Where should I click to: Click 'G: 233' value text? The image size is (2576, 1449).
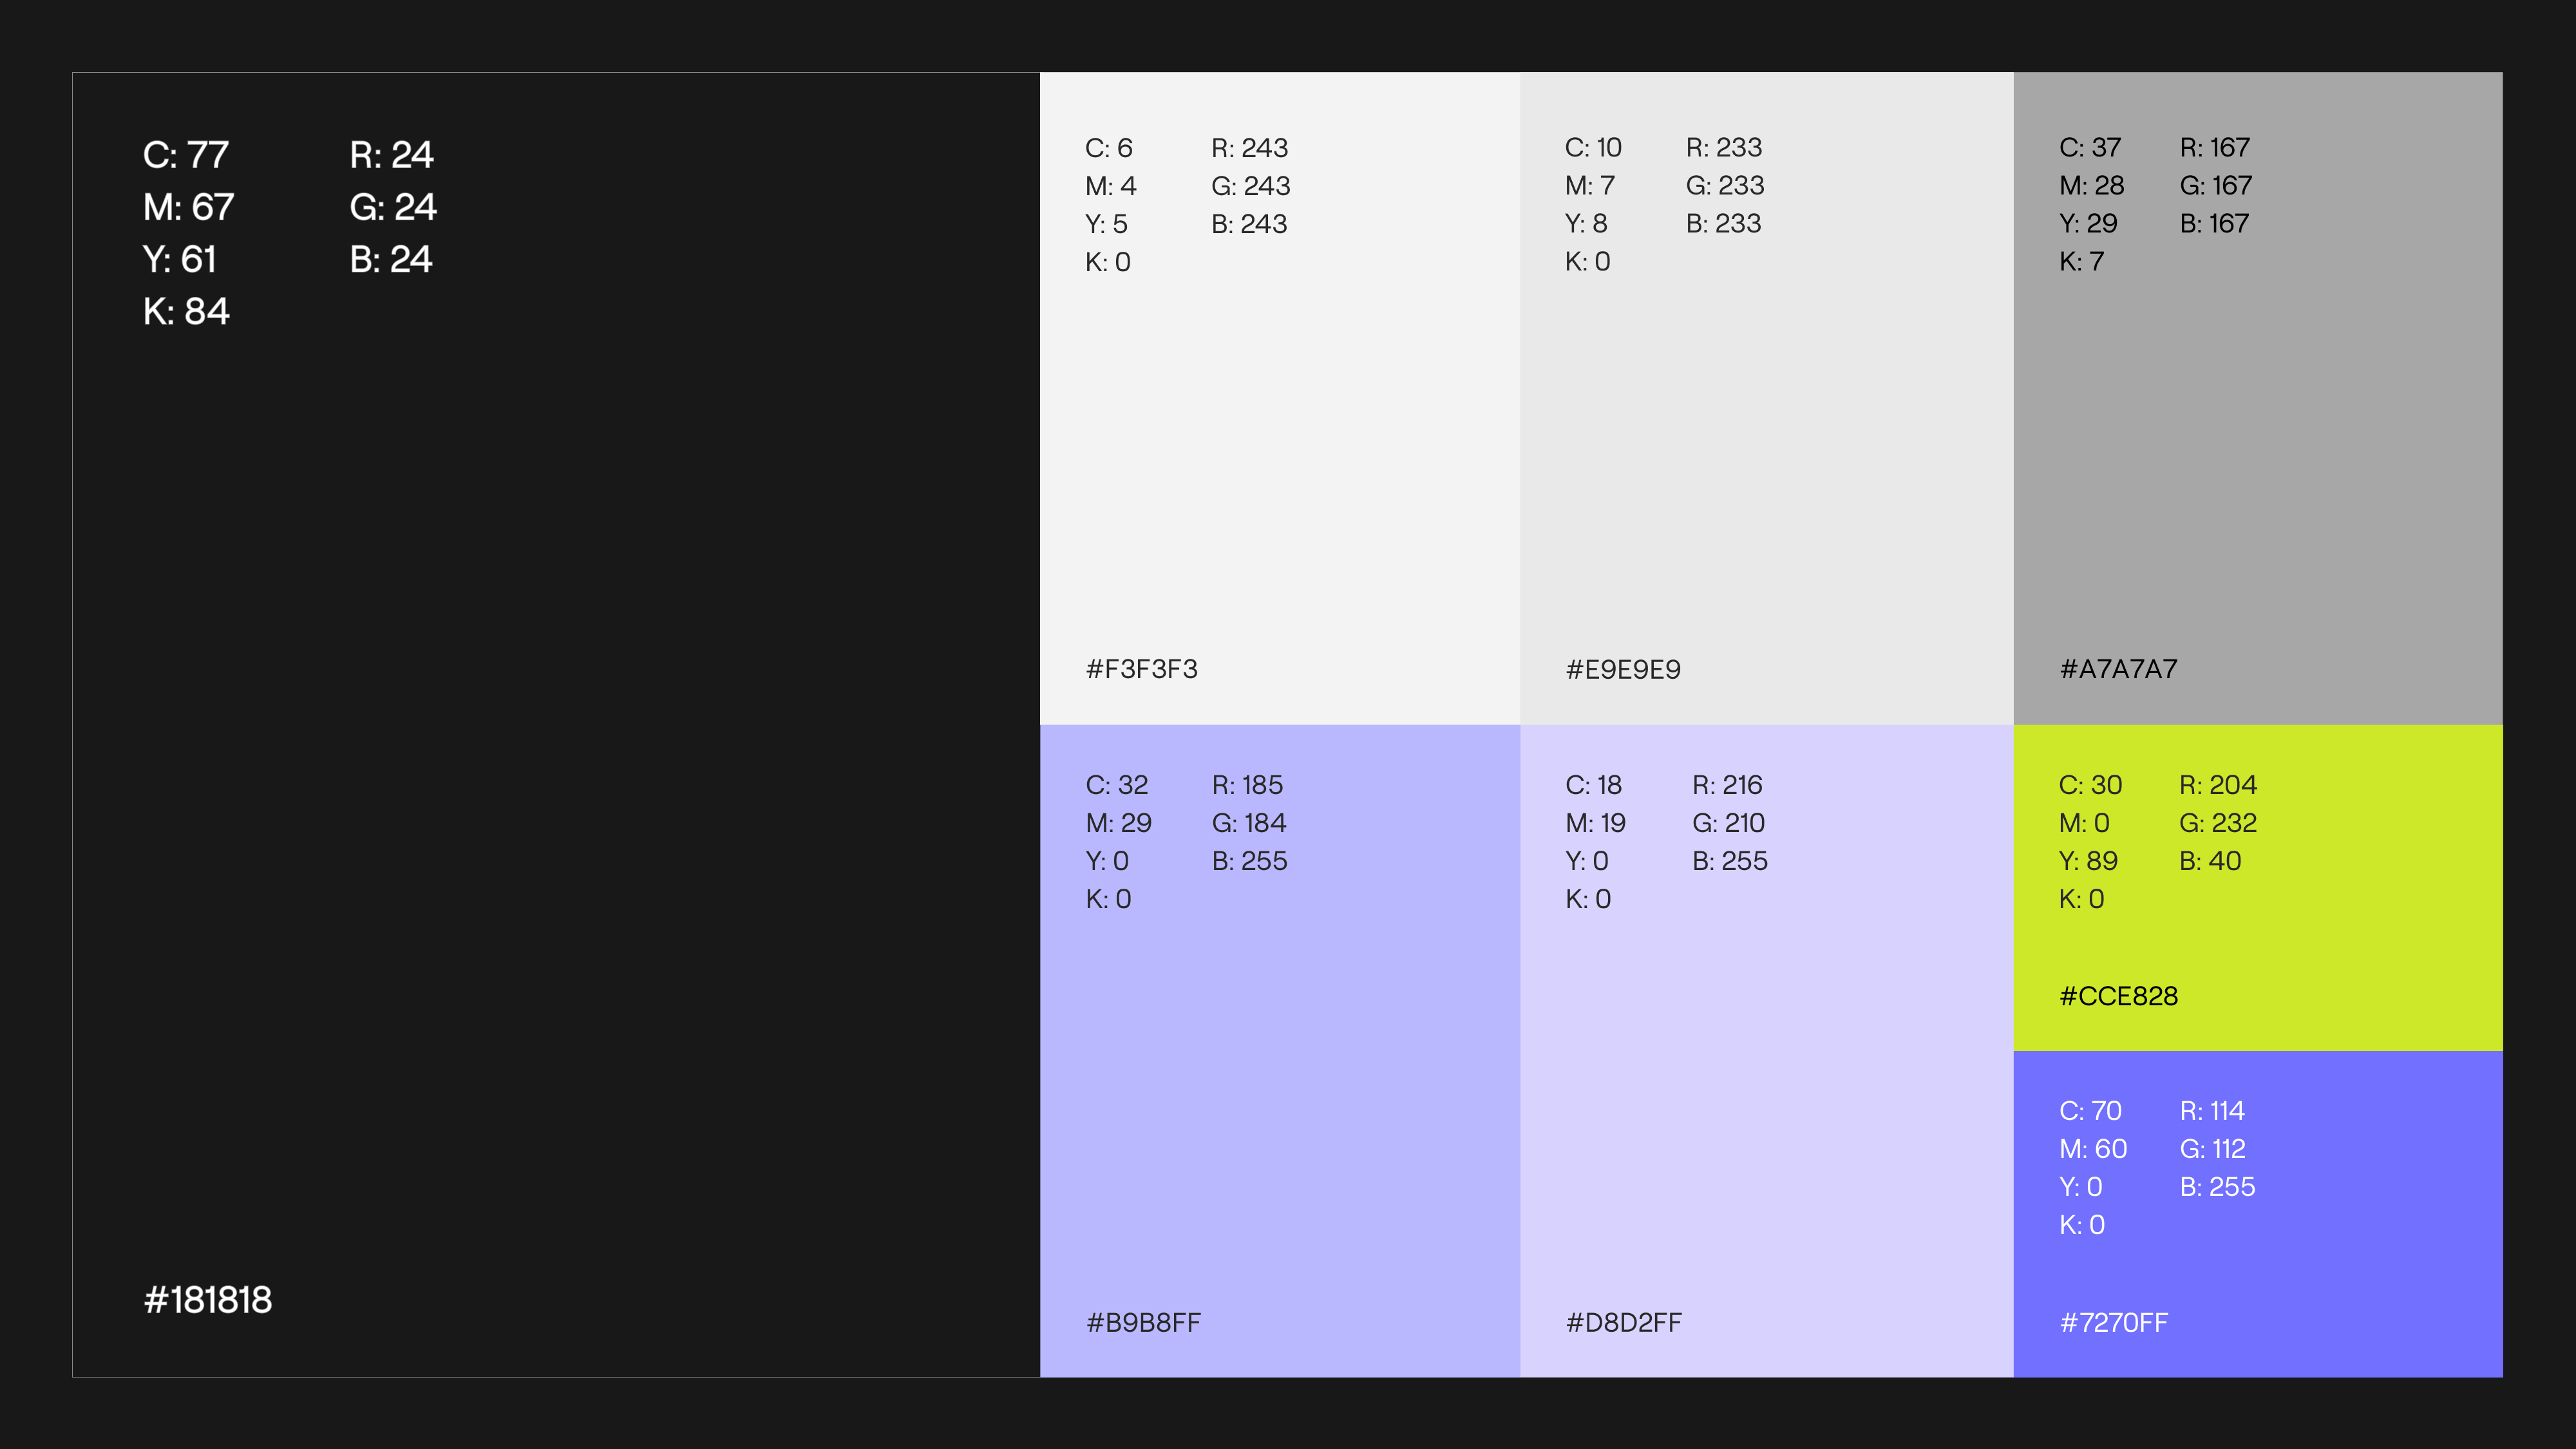[1726, 185]
